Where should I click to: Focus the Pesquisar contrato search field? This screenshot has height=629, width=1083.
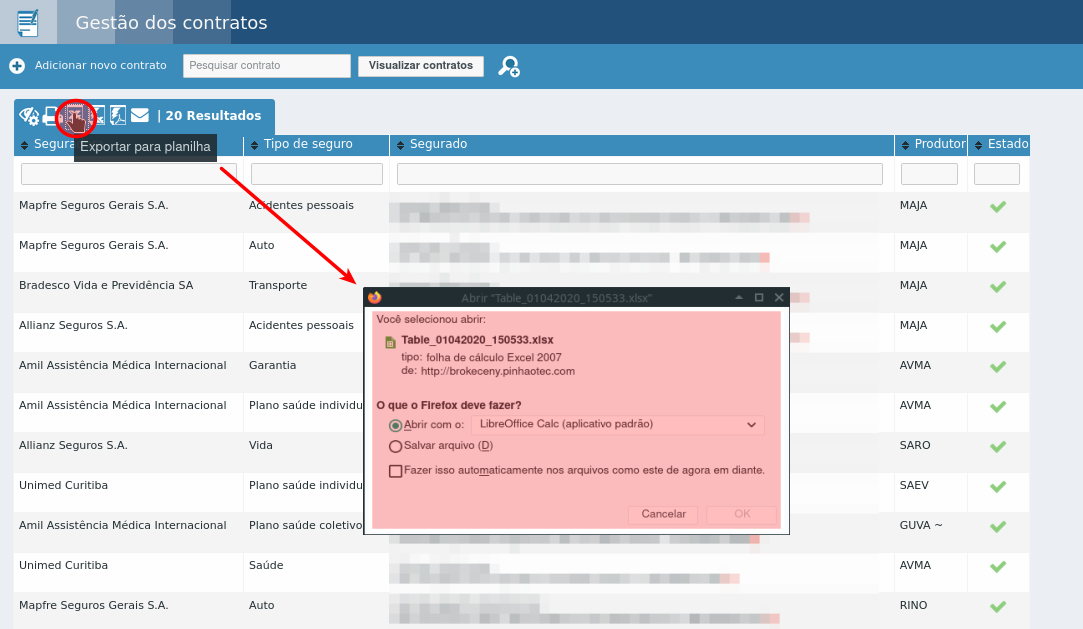[x=267, y=66]
